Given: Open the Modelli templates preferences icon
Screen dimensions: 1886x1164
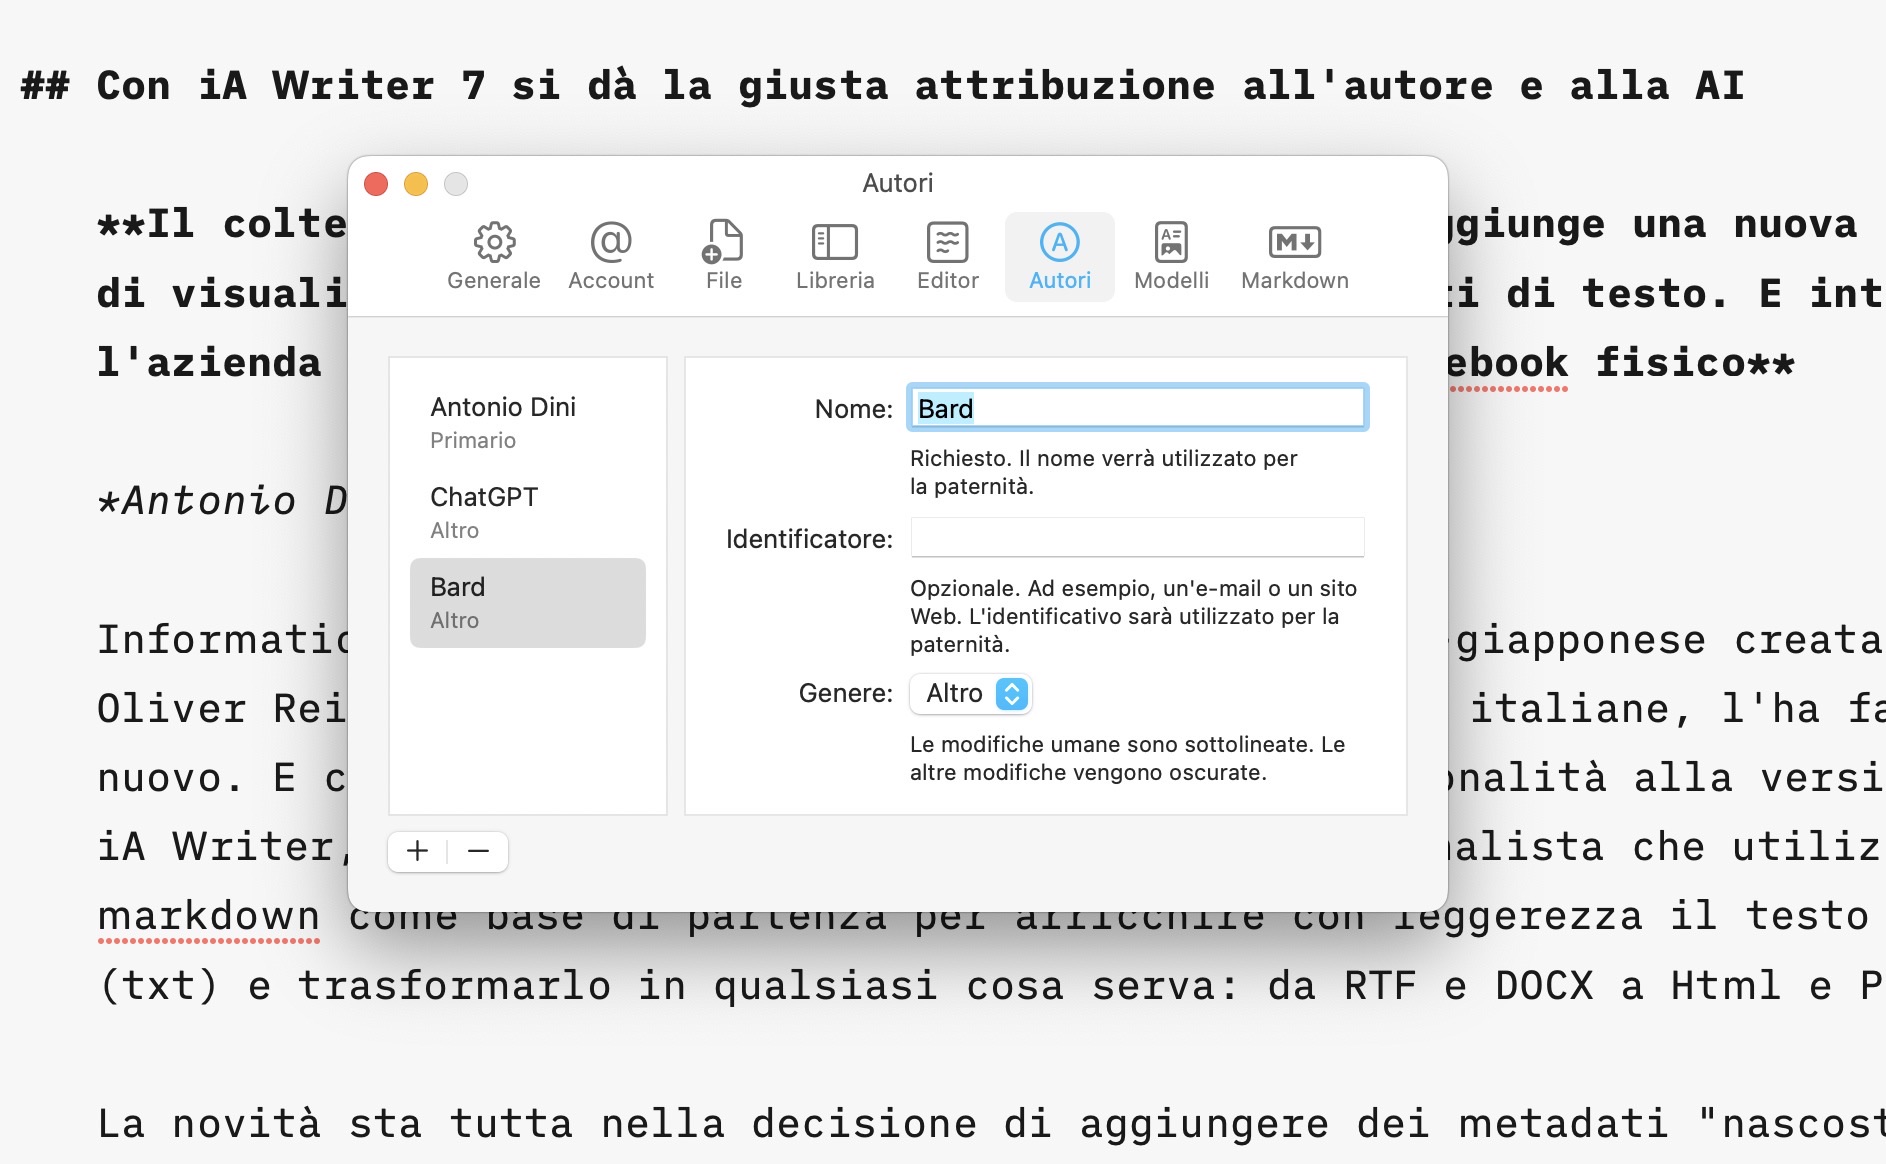Looking at the screenshot, I should coord(1172,256).
